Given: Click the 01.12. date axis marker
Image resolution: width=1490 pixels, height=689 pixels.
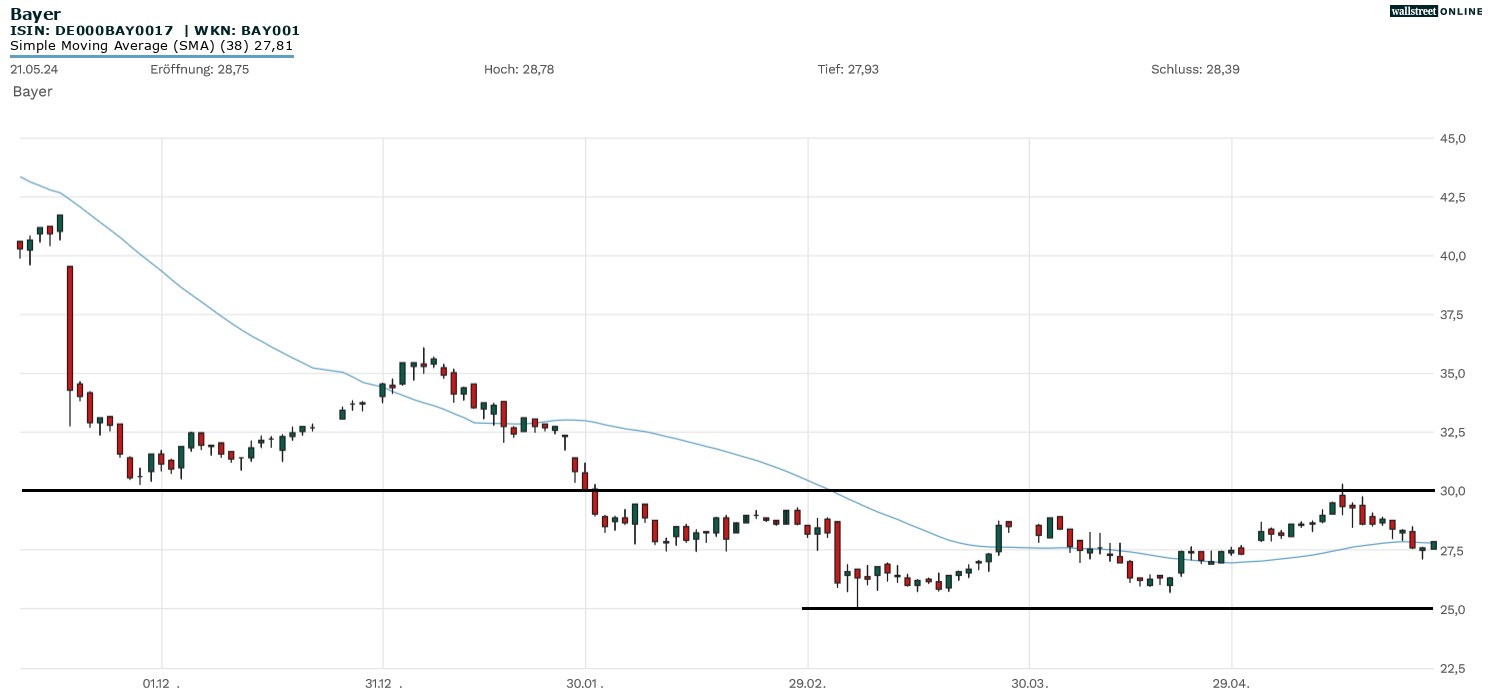Looking at the screenshot, I should [160, 683].
